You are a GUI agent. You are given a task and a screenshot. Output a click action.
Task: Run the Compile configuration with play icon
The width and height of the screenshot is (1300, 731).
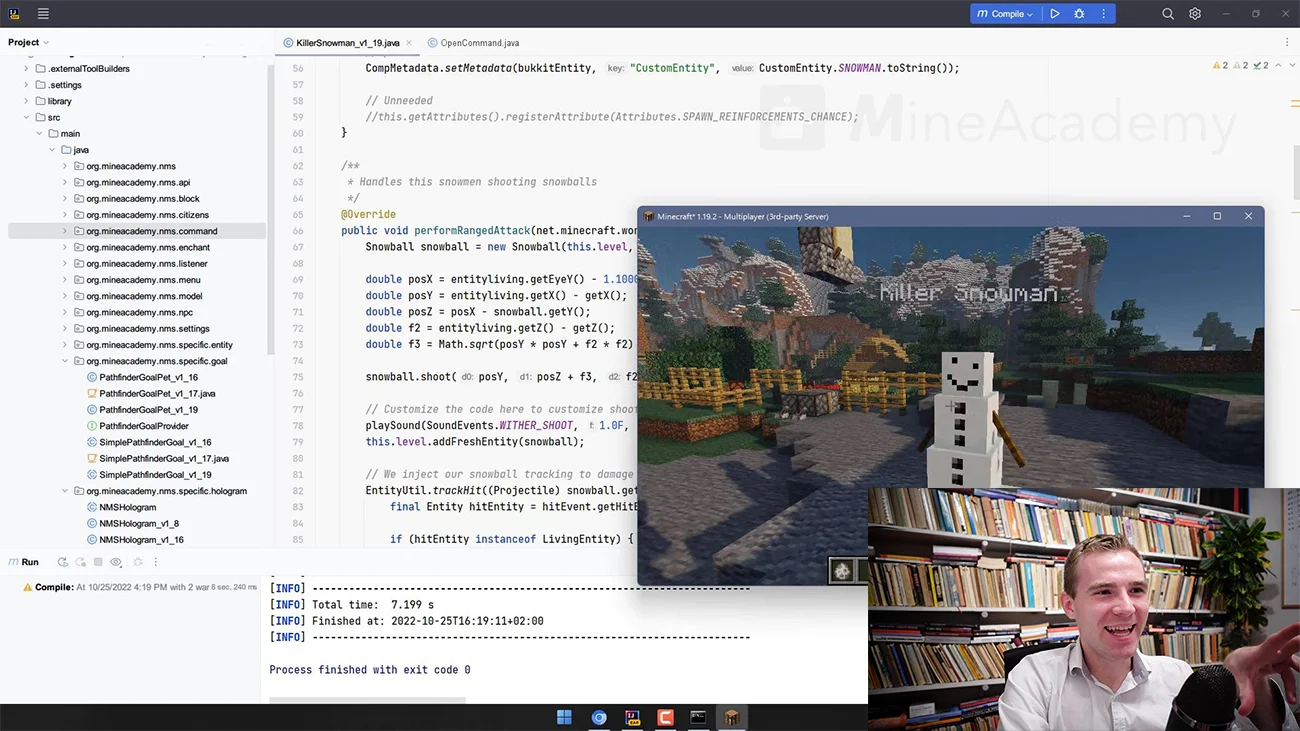tap(1055, 14)
